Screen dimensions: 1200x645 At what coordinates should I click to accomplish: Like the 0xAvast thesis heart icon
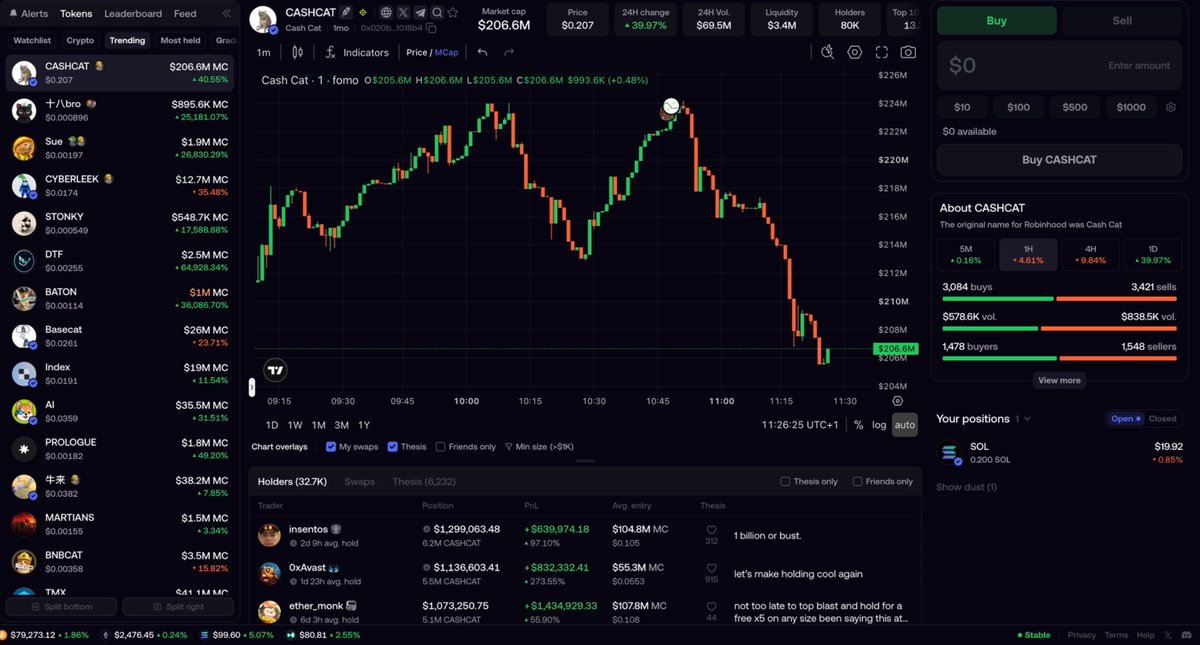click(x=712, y=568)
